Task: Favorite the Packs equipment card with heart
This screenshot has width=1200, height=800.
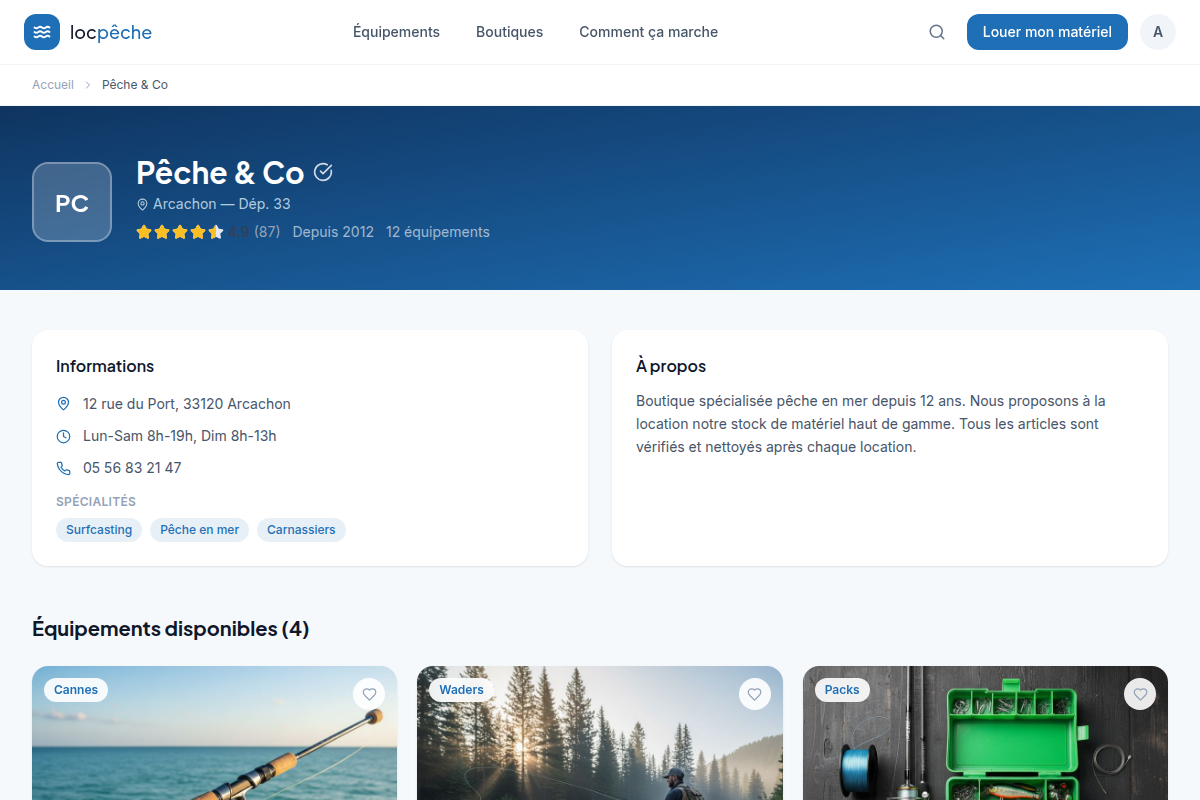Action: [x=1140, y=694]
